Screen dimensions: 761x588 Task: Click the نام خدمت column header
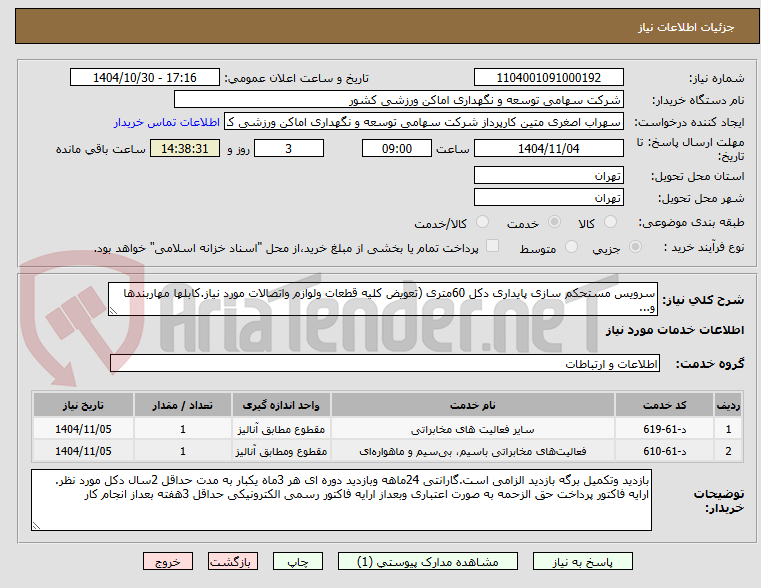coord(473,405)
